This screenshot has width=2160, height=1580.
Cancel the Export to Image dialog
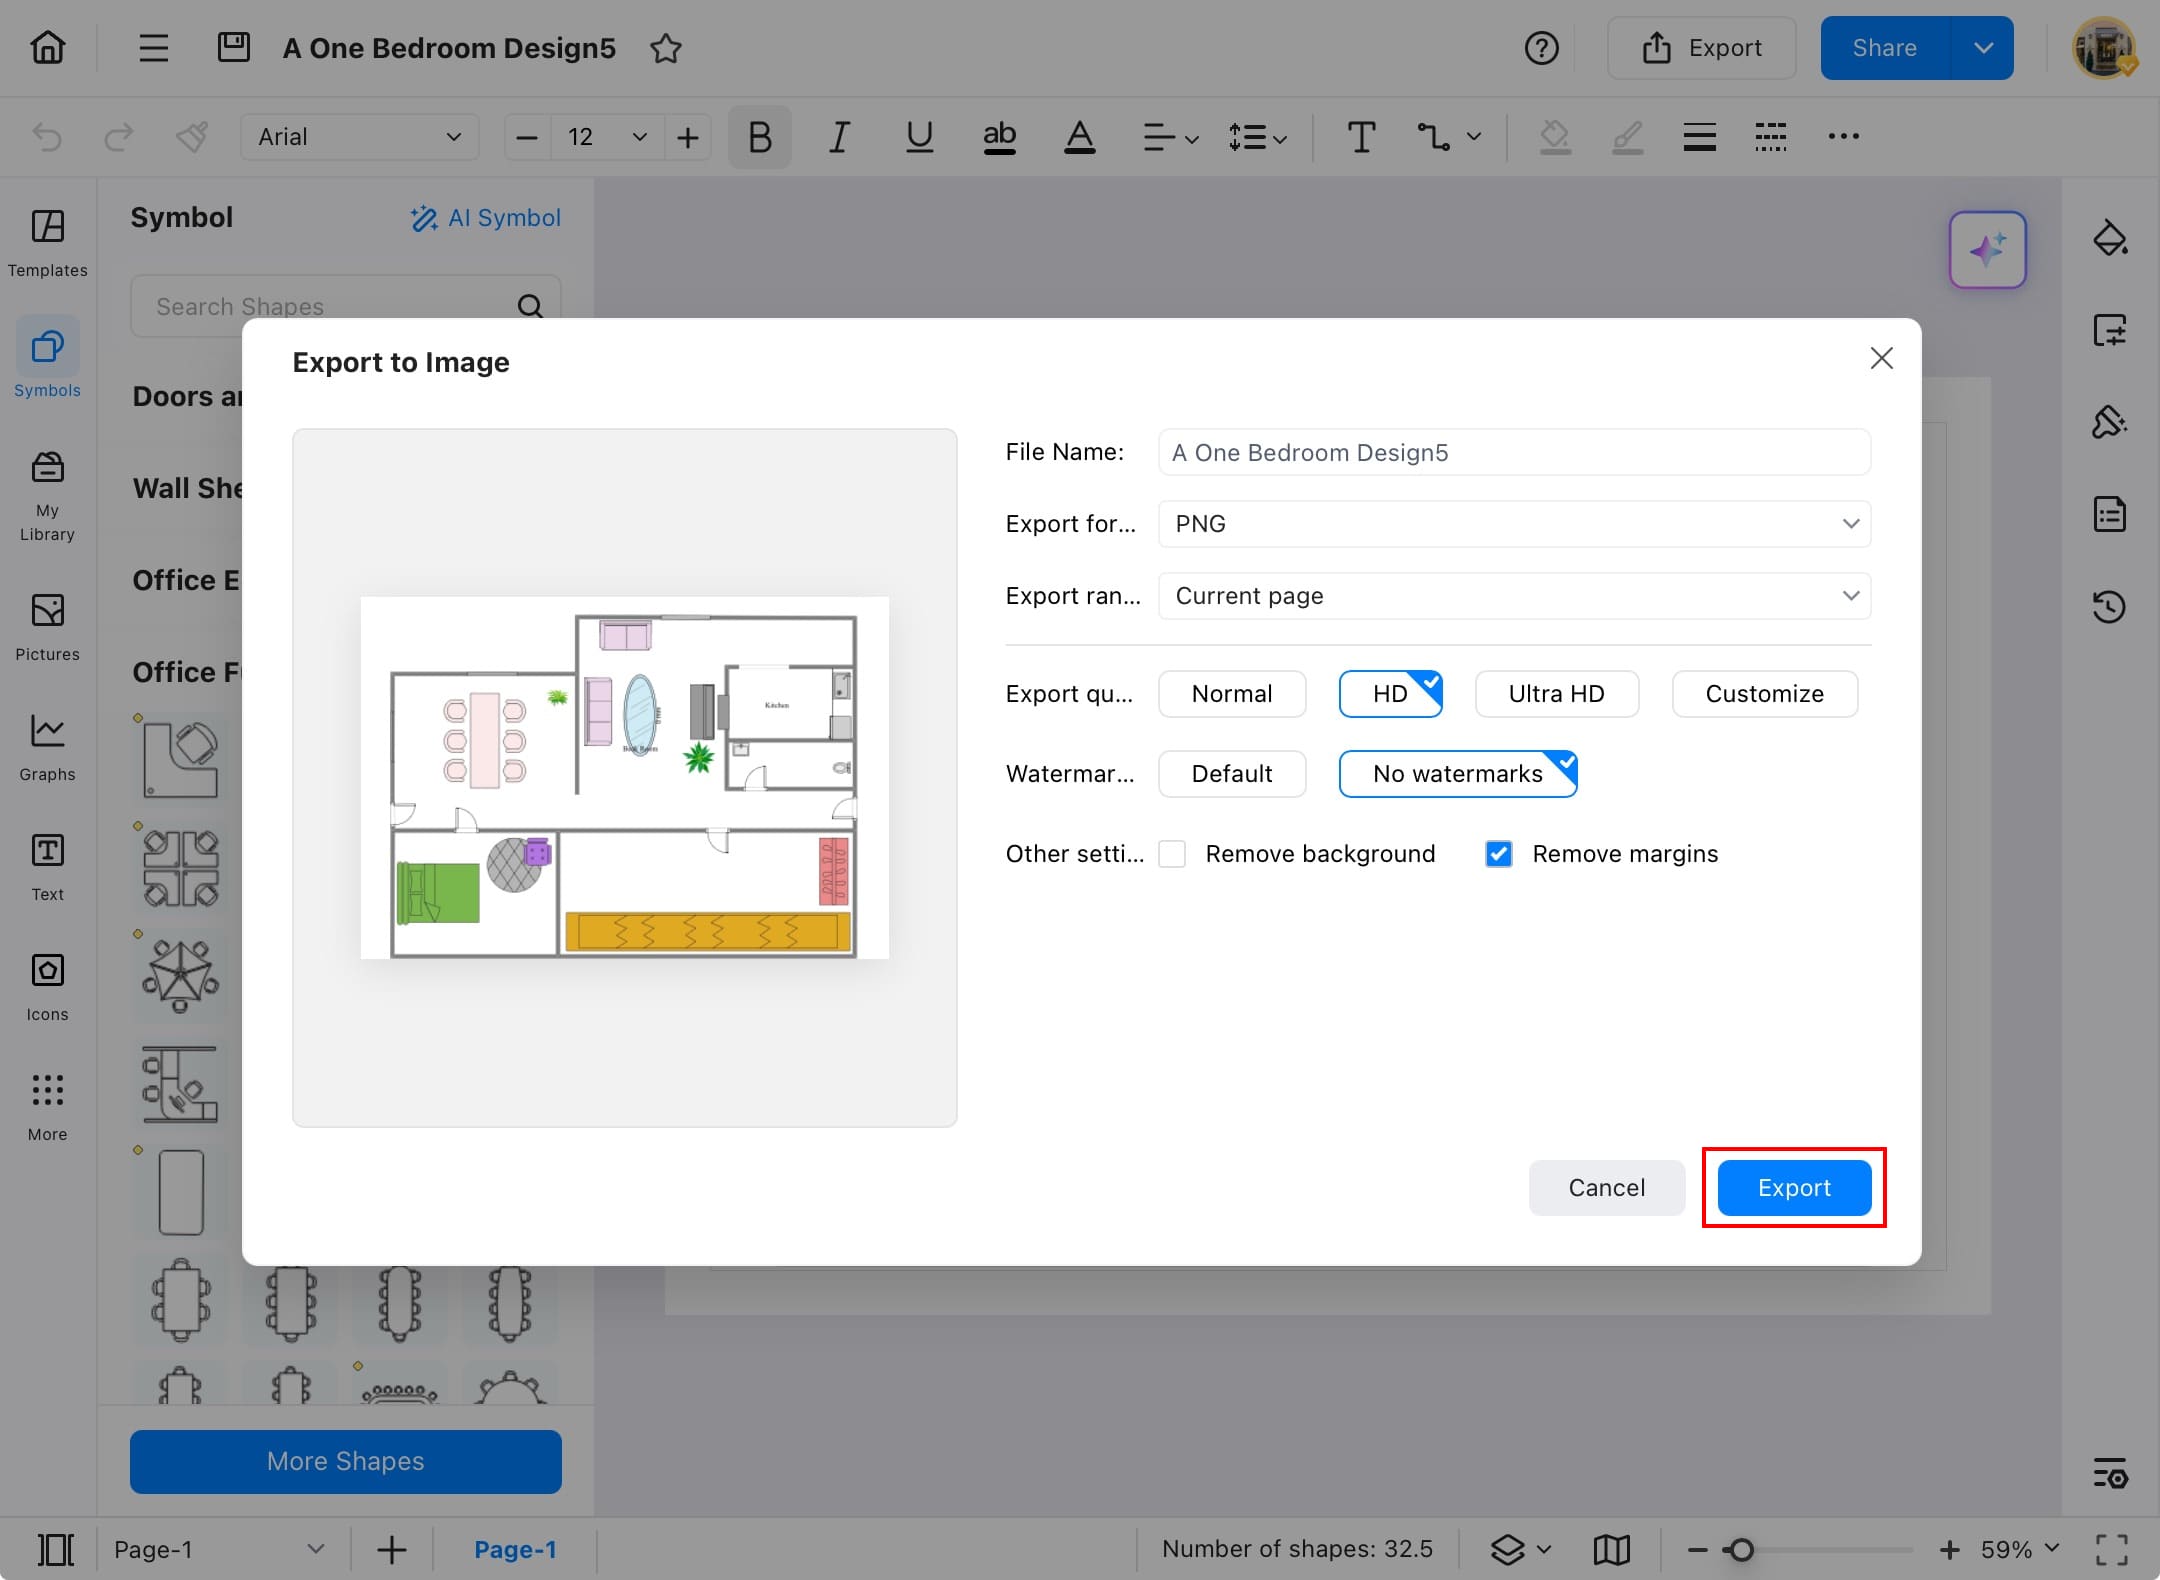1606,1188
